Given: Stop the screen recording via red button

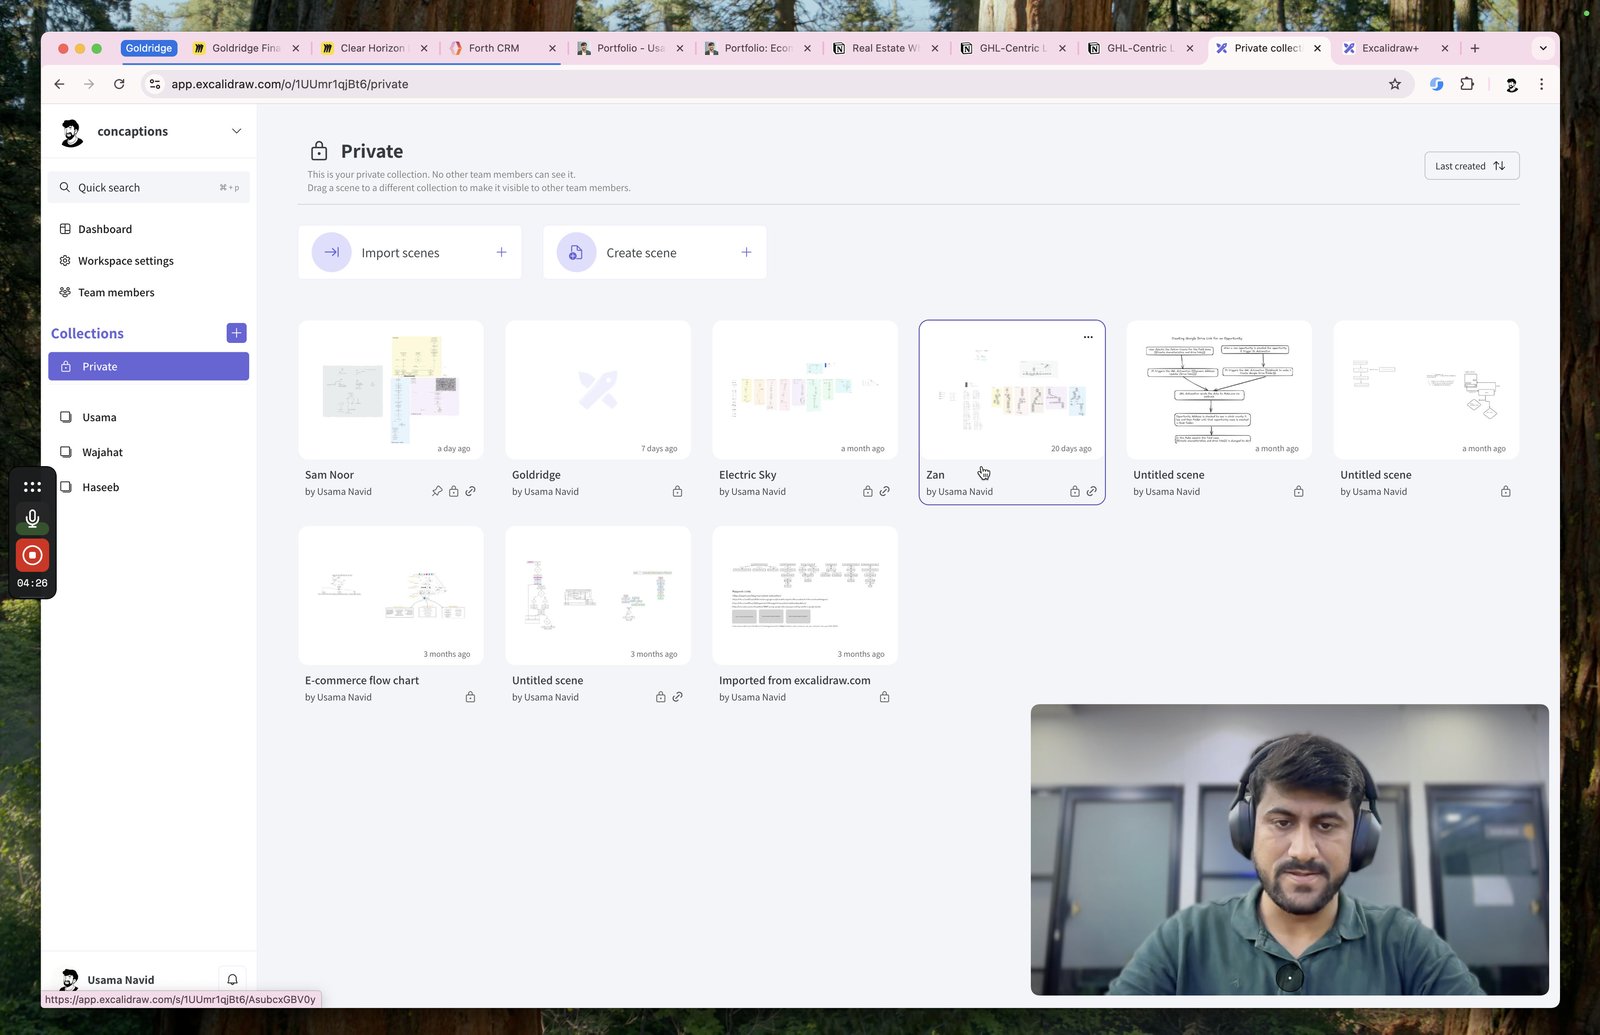Looking at the screenshot, I should click(32, 555).
